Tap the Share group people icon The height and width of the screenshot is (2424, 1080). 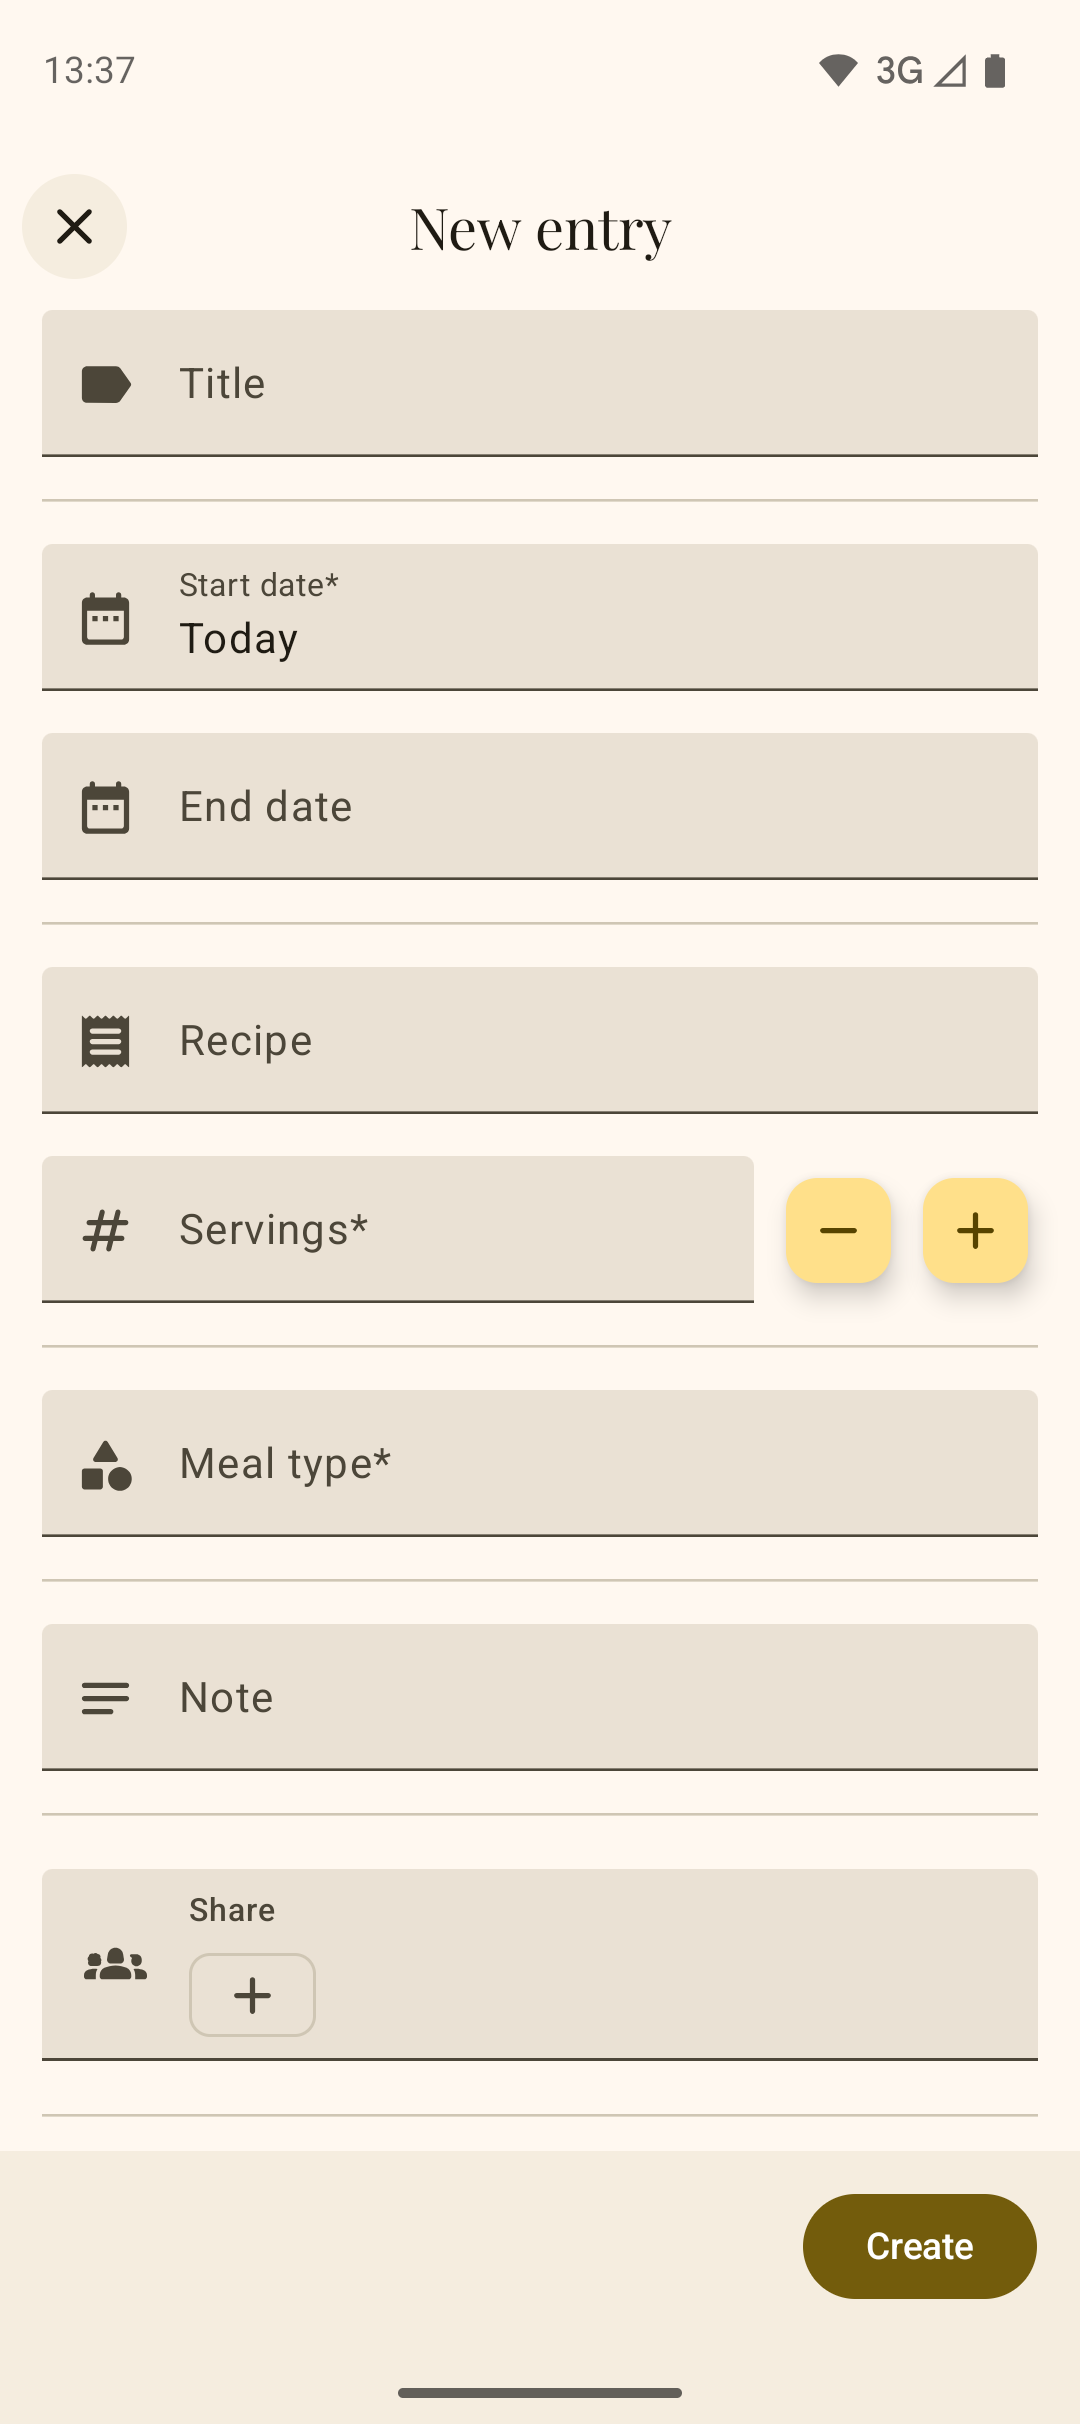click(x=115, y=1965)
